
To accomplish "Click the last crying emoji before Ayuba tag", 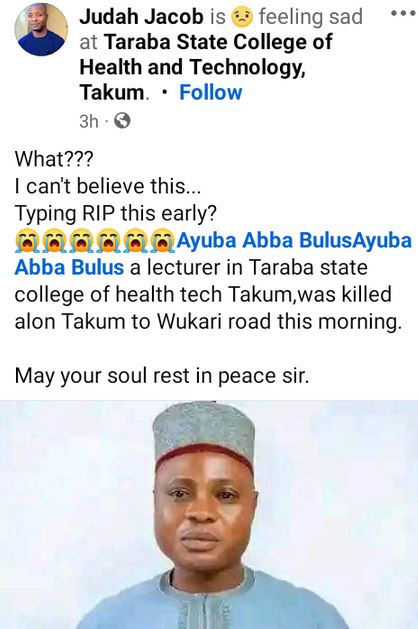I will pyautogui.click(x=162, y=241).
